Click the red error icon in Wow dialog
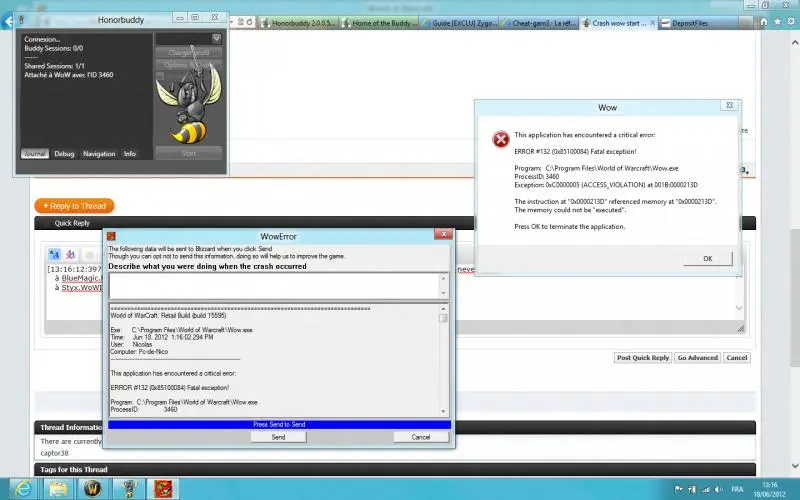800x500 pixels. (501, 139)
